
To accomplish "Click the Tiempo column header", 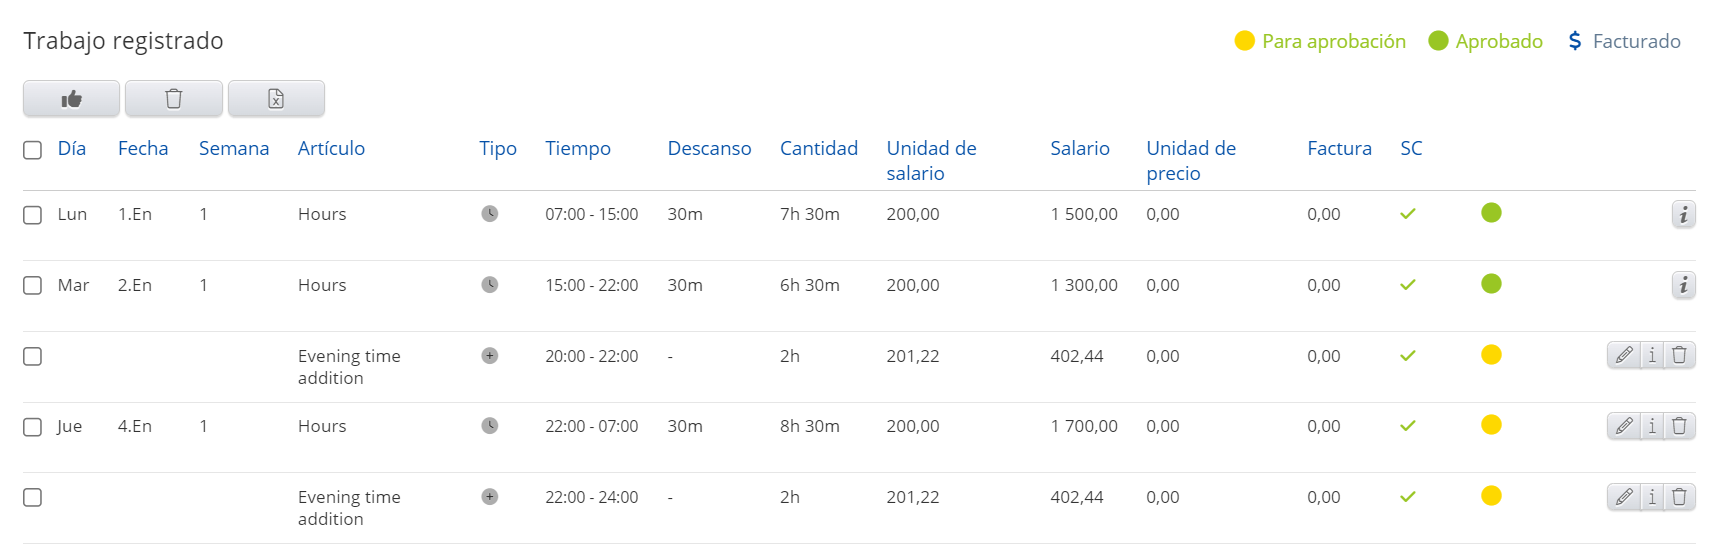I will 578,148.
